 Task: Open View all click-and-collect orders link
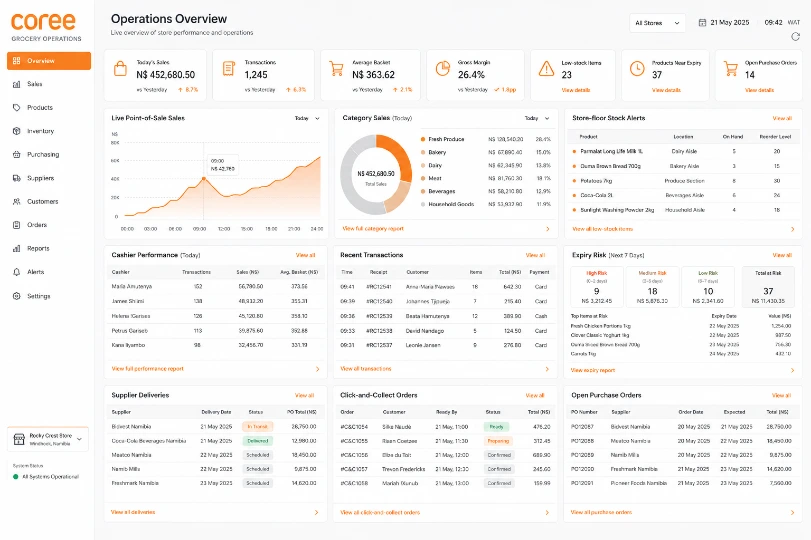coord(380,513)
